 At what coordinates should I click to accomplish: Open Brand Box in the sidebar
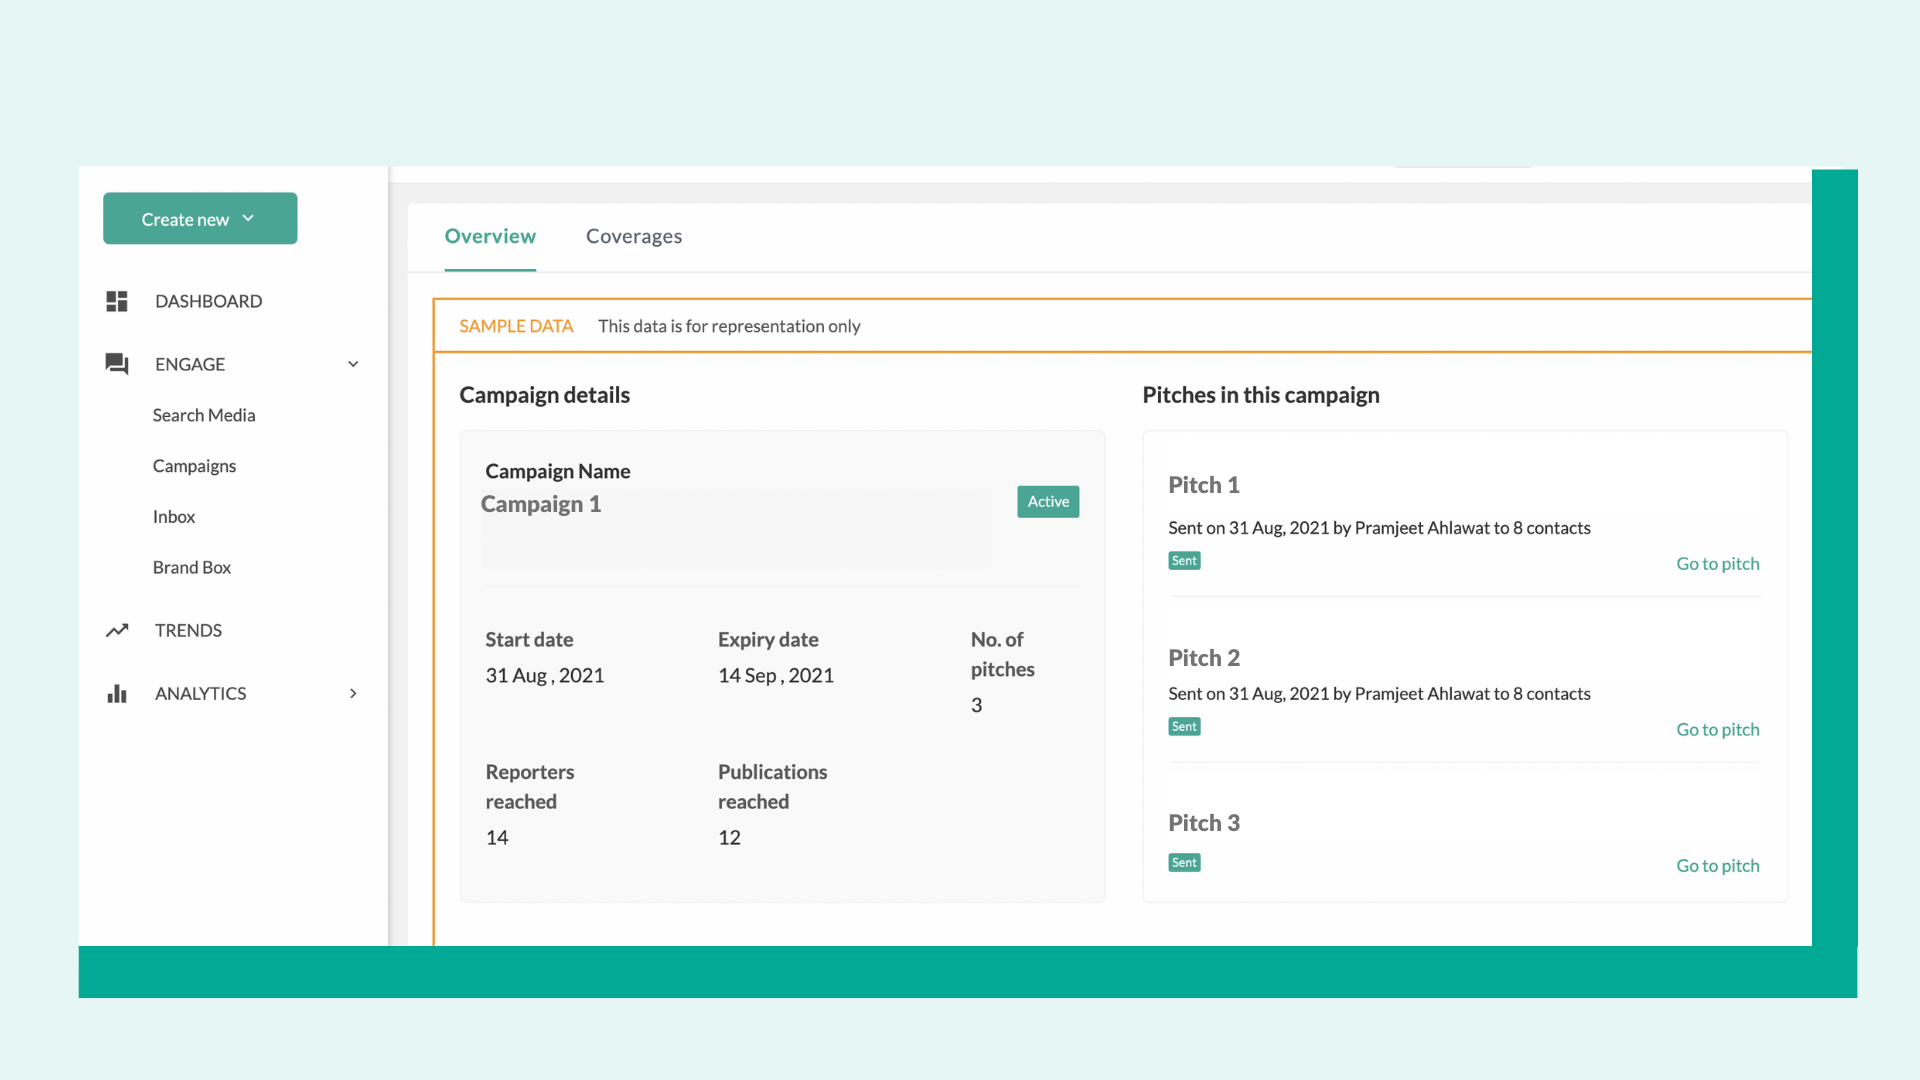pyautogui.click(x=192, y=567)
